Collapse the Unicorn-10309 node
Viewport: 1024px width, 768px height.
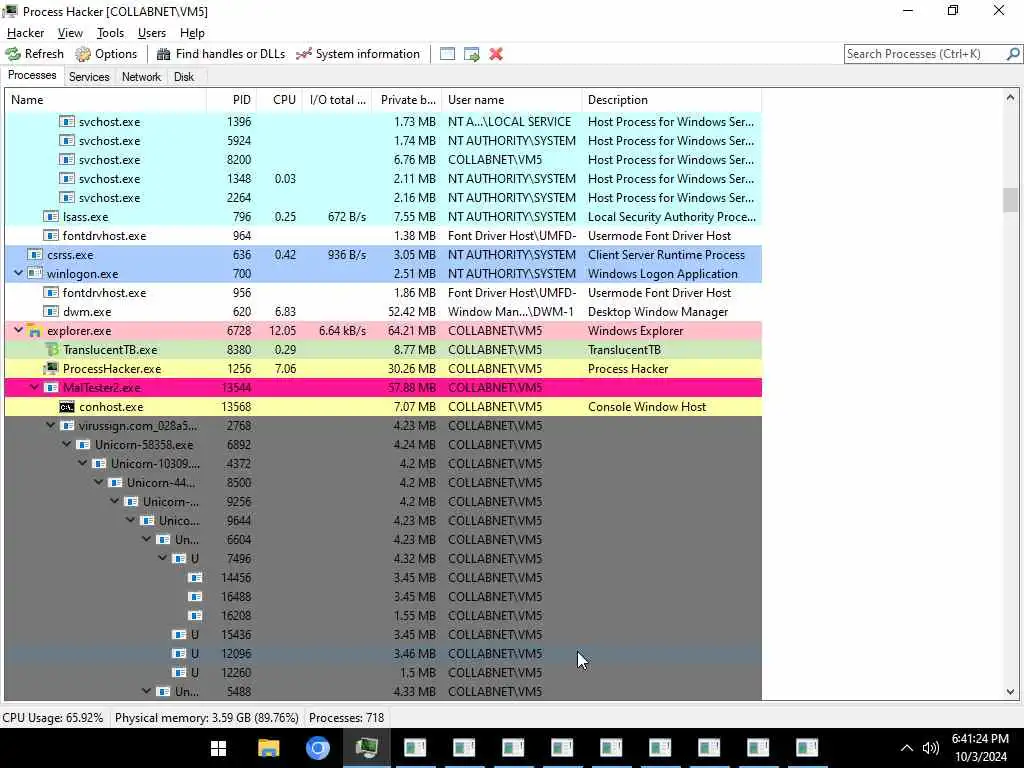pyautogui.click(x=82, y=463)
